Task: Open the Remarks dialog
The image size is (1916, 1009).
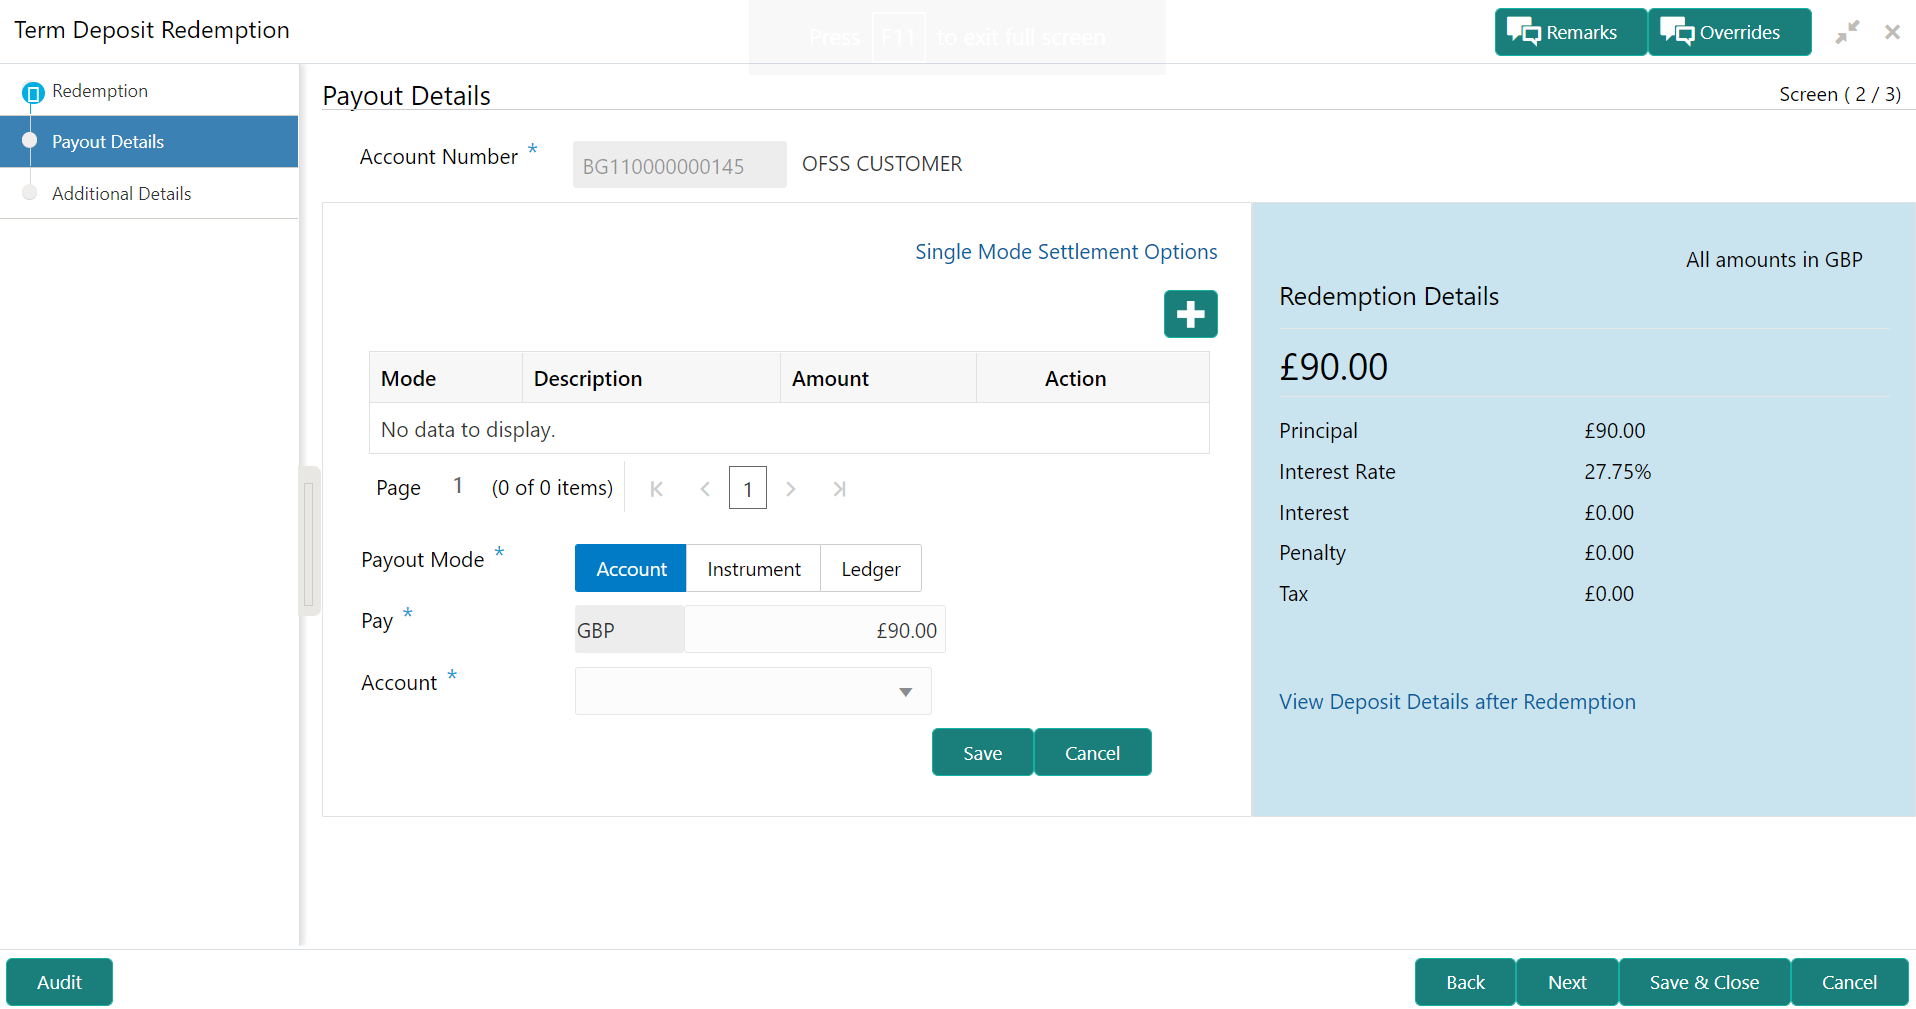Action: pyautogui.click(x=1570, y=32)
